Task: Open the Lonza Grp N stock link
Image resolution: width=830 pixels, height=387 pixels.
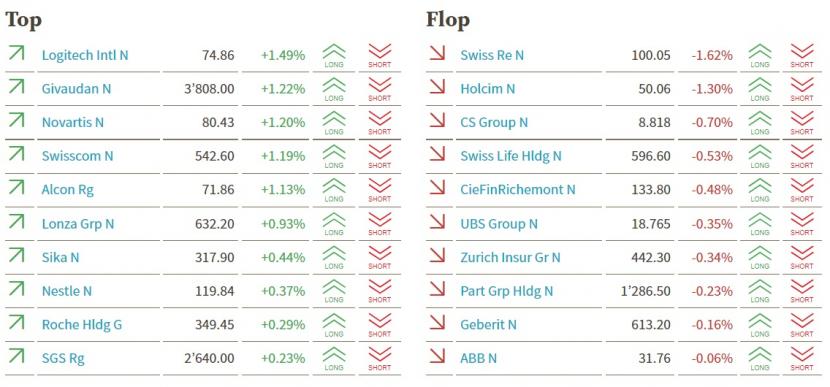Action: pos(78,224)
